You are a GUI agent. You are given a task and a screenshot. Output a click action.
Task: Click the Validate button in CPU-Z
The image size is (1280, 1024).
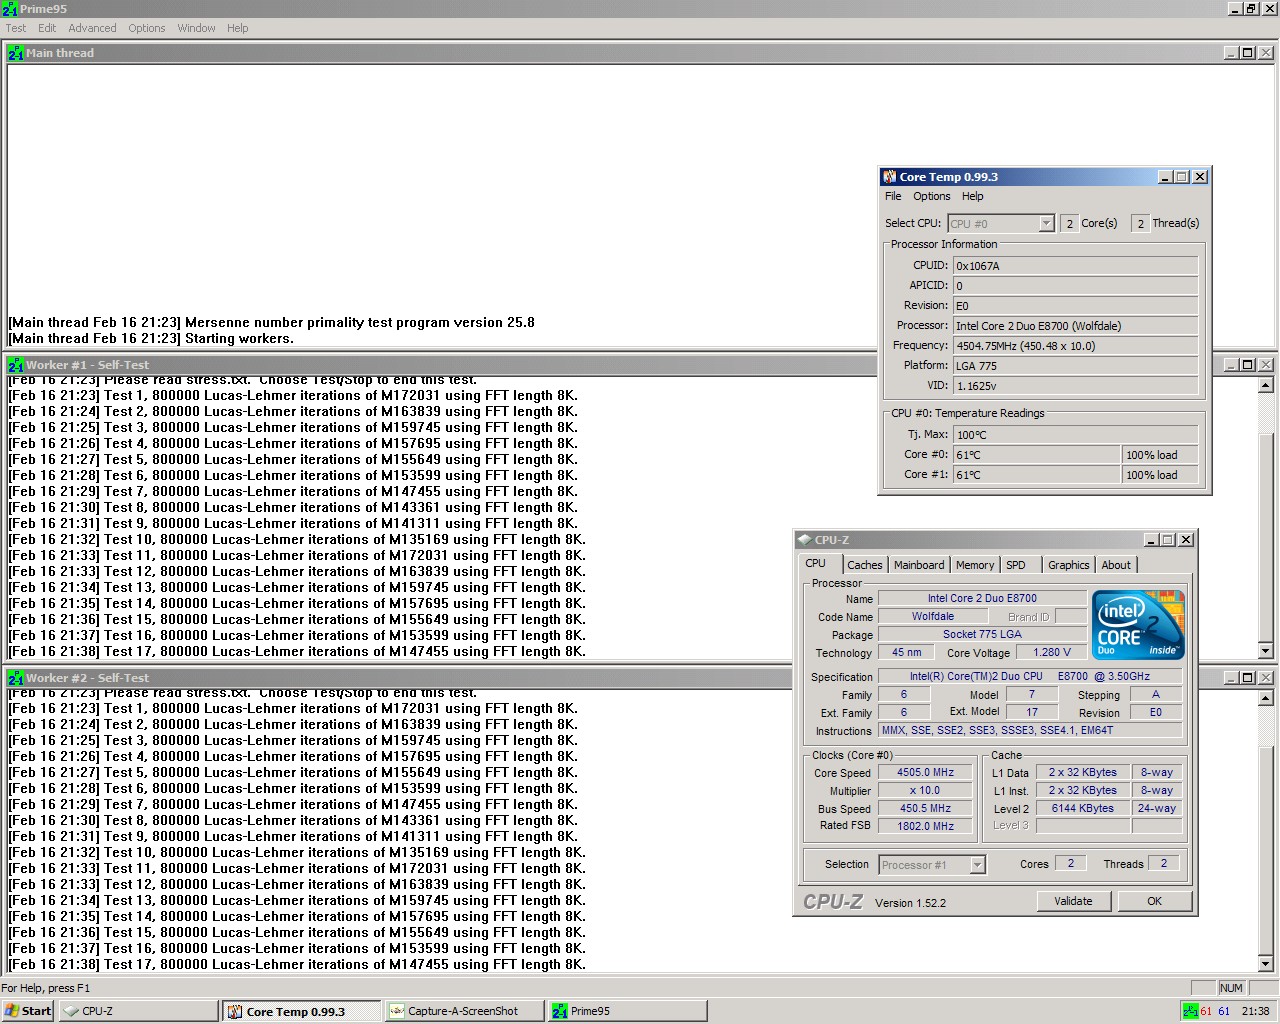(x=1073, y=901)
